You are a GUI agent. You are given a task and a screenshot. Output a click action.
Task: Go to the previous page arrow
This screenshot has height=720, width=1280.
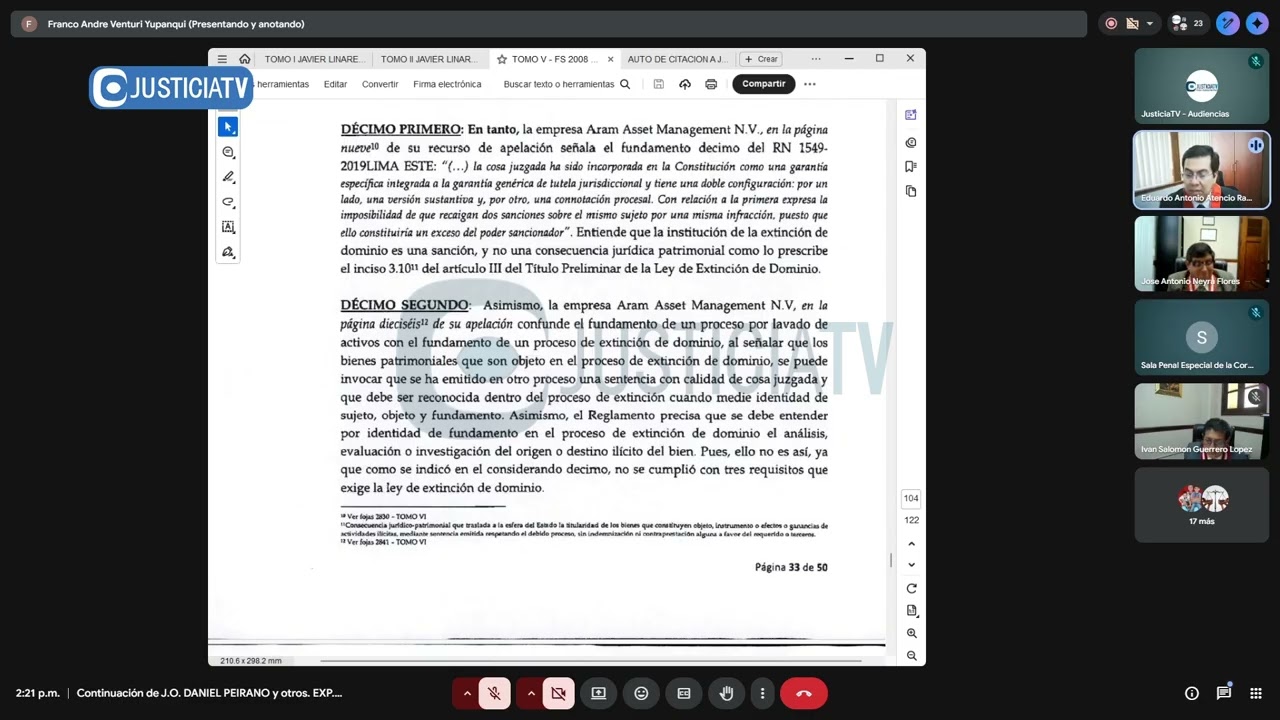[x=911, y=544]
